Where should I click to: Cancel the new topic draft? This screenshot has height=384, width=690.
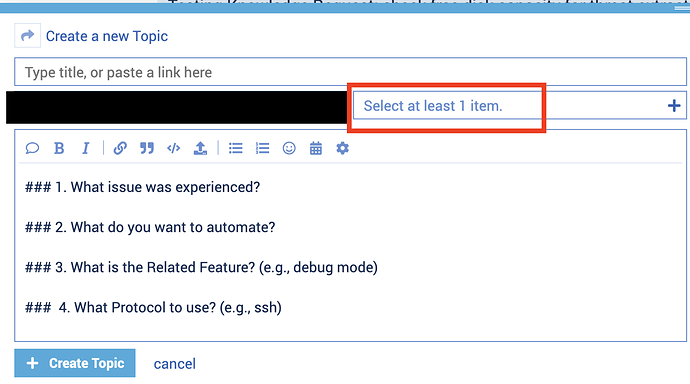pos(175,364)
